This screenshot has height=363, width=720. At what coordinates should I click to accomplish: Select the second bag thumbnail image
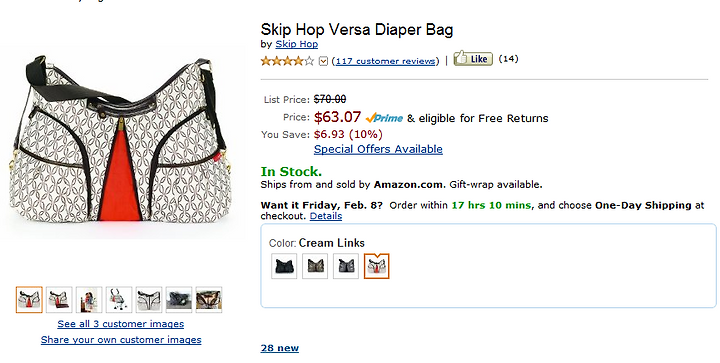pos(59,300)
